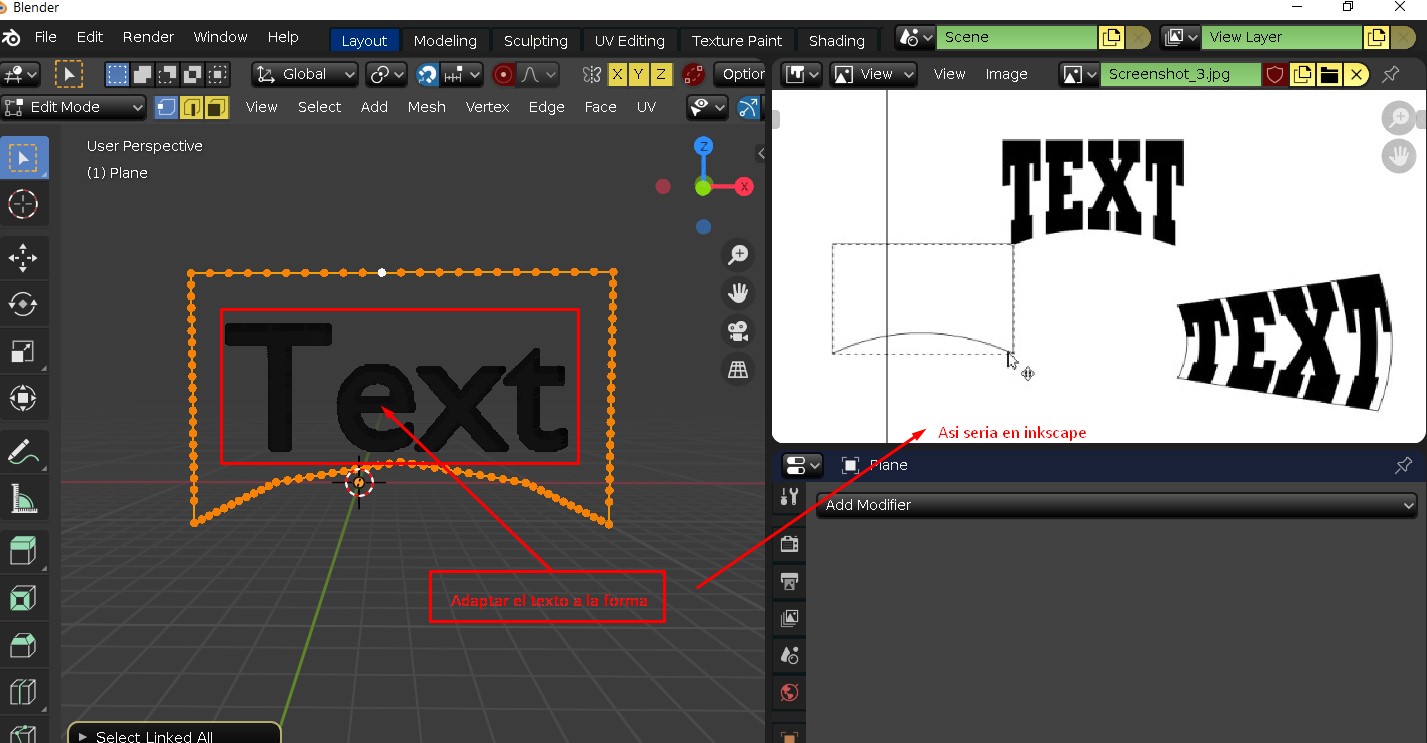Create new copy of Screenshot_3.jpg image
Viewport: 1427px width, 743px height.
pos(1302,75)
